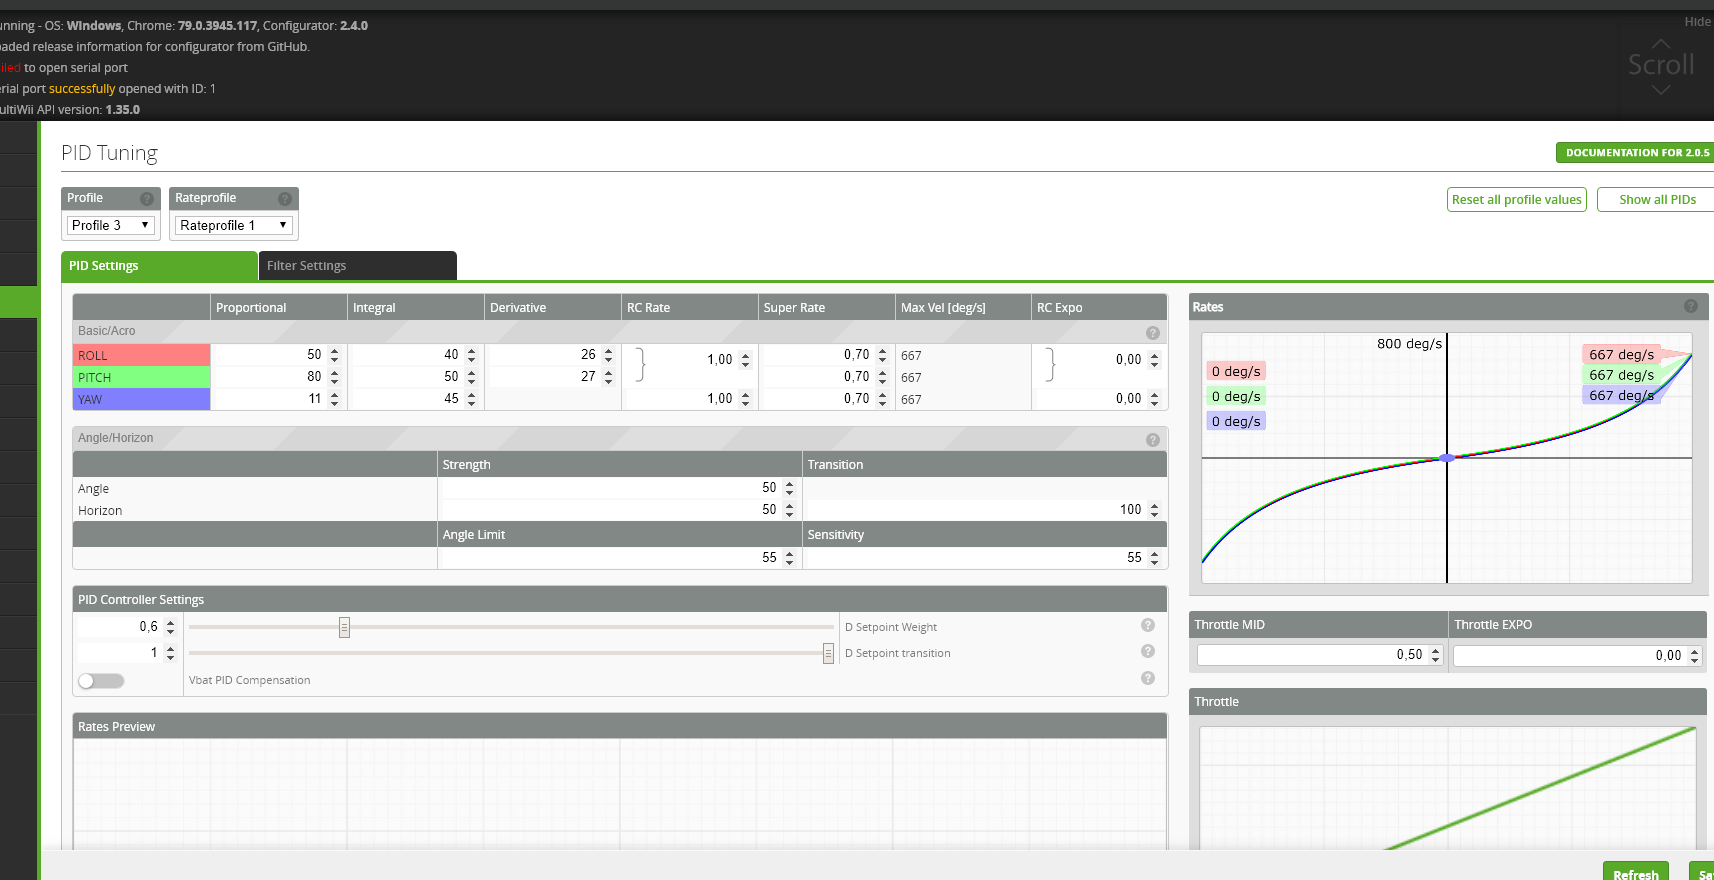Click the green 667 deg/s rate label
The height and width of the screenshot is (880, 1714).
pyautogui.click(x=1621, y=375)
